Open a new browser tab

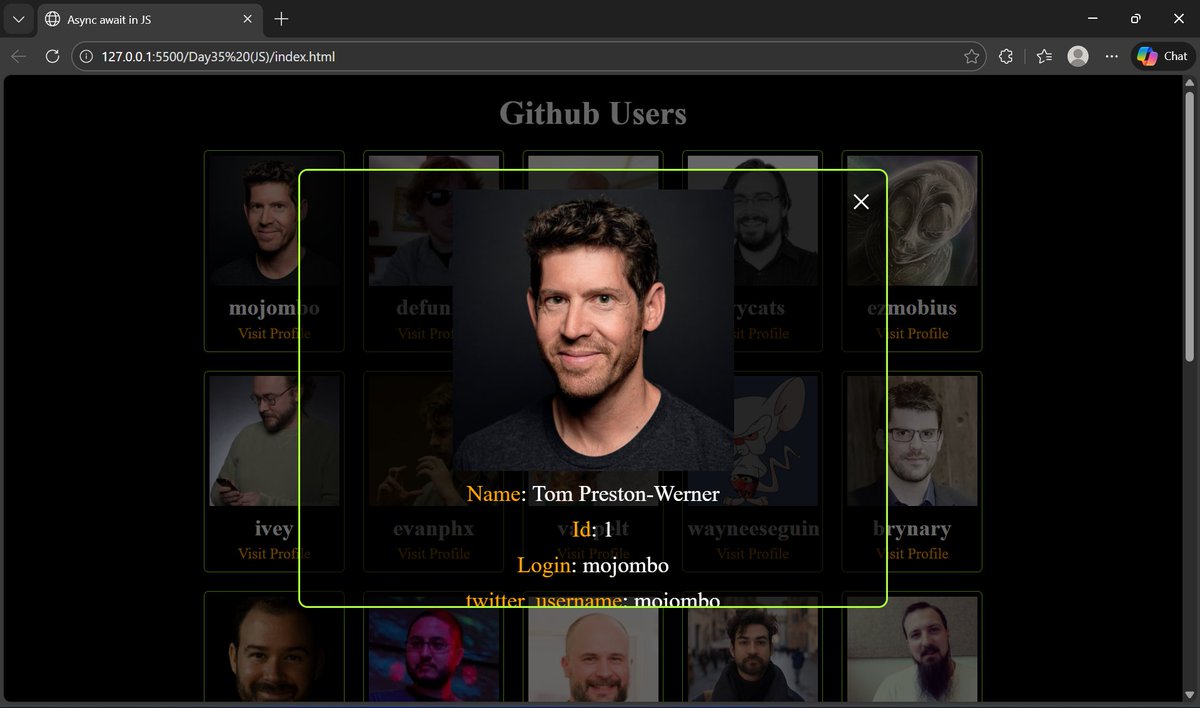pyautogui.click(x=281, y=19)
